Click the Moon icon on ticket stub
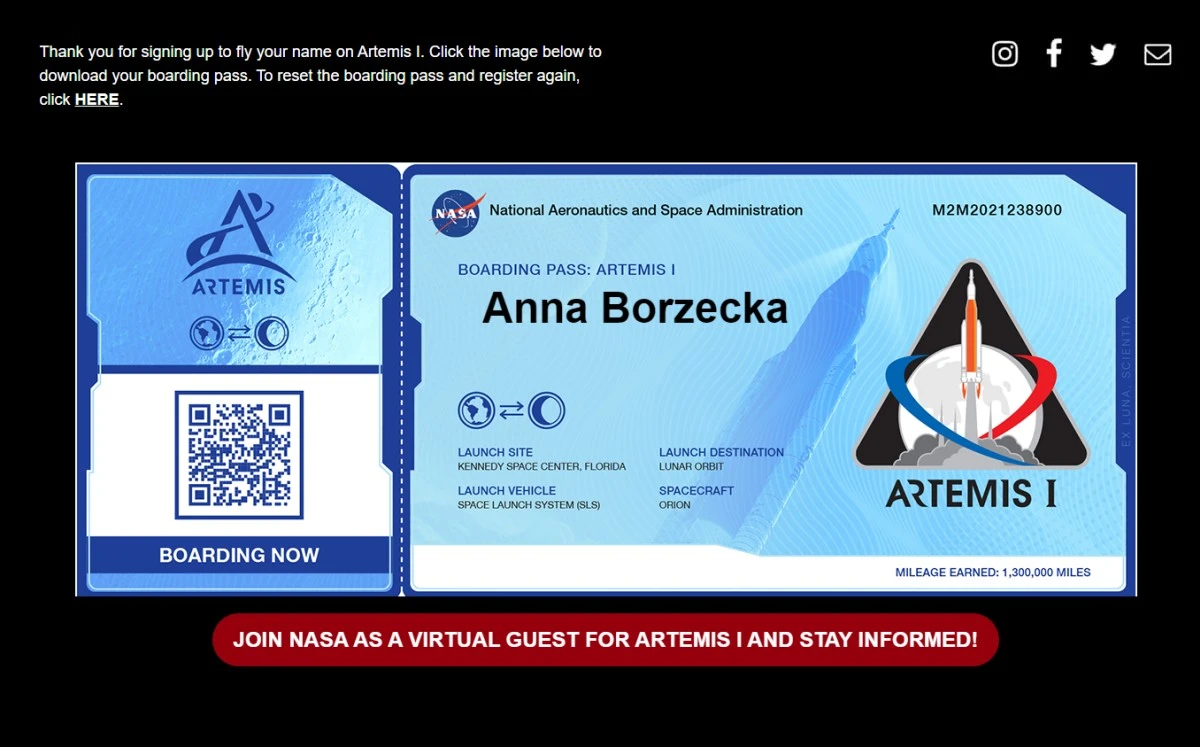The image size is (1200, 747). [271, 333]
